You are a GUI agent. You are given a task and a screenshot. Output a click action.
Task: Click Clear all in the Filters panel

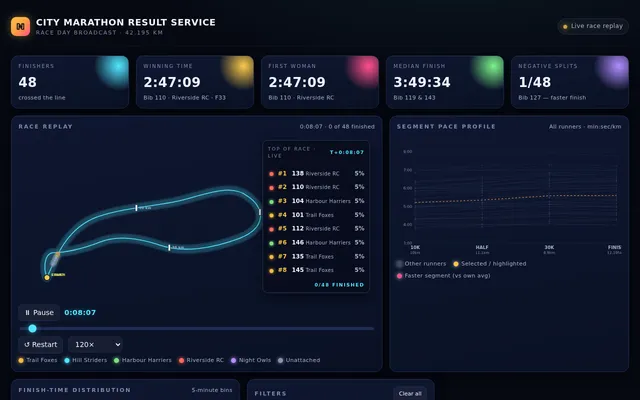pyautogui.click(x=410, y=393)
